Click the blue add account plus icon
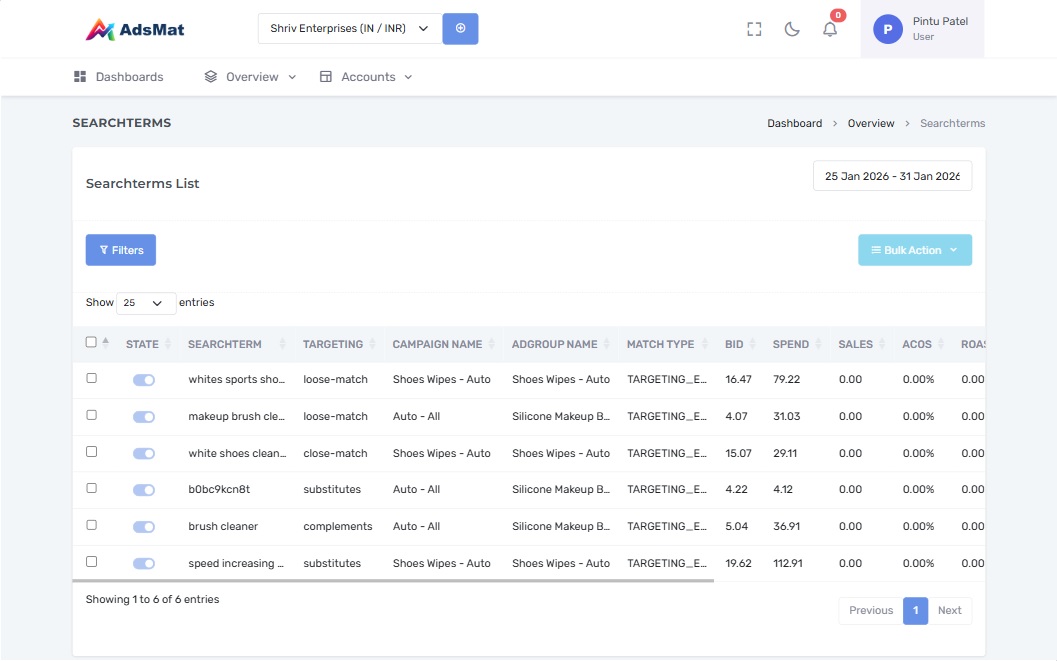1057x661 pixels. 460,29
